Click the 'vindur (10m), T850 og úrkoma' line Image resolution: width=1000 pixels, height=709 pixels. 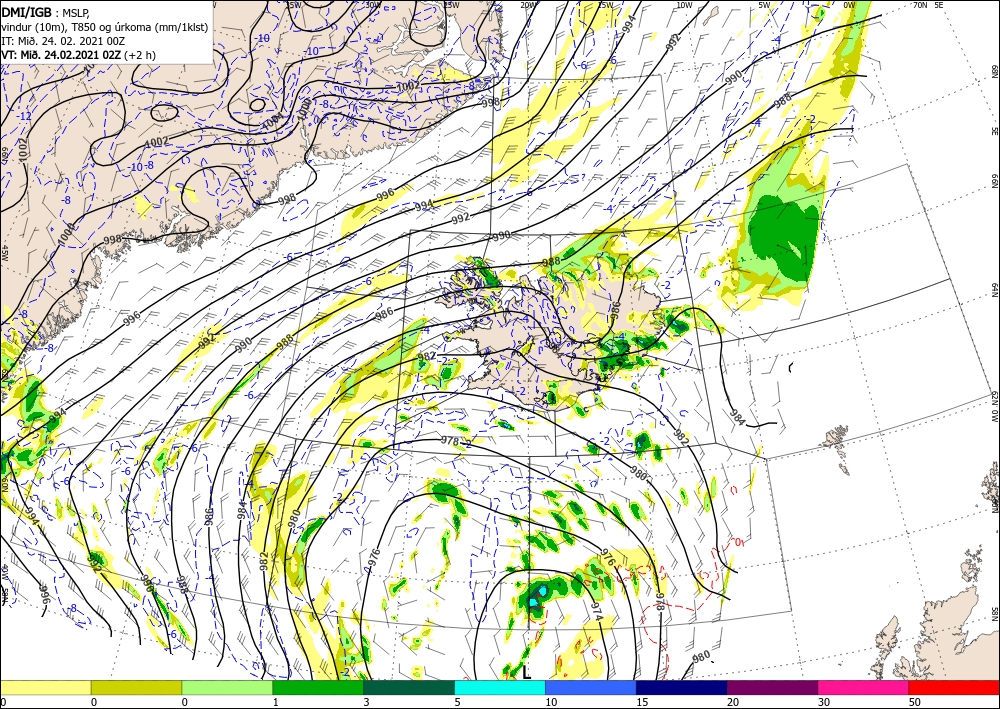(104, 27)
